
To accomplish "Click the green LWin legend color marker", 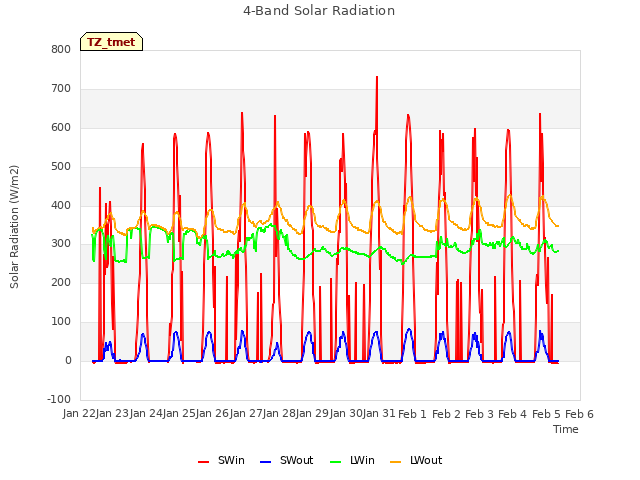I will (x=335, y=462).
